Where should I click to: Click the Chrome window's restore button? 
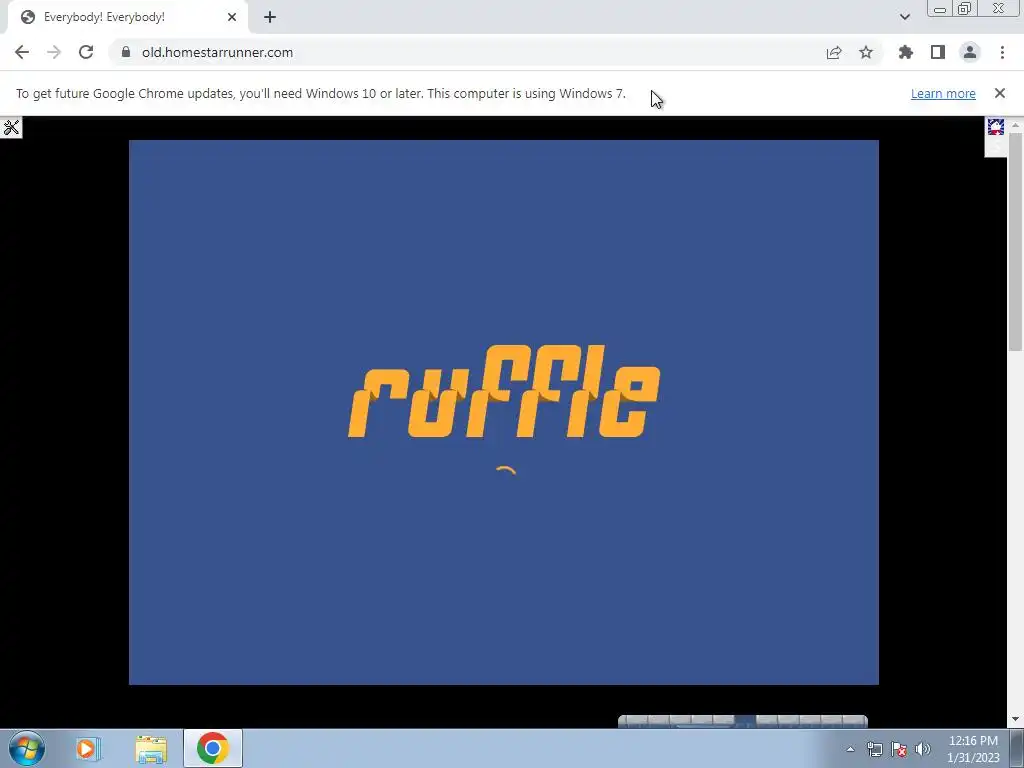click(964, 9)
